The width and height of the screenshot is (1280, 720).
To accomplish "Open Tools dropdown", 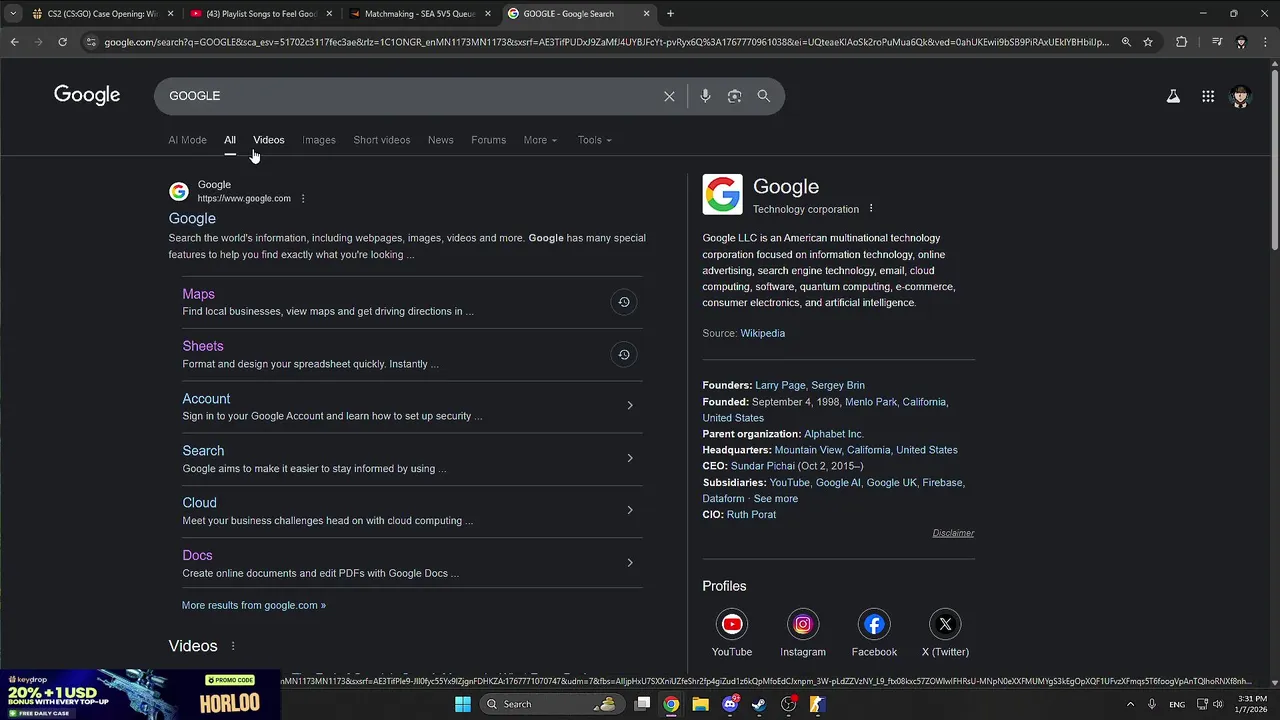I will click(x=594, y=140).
